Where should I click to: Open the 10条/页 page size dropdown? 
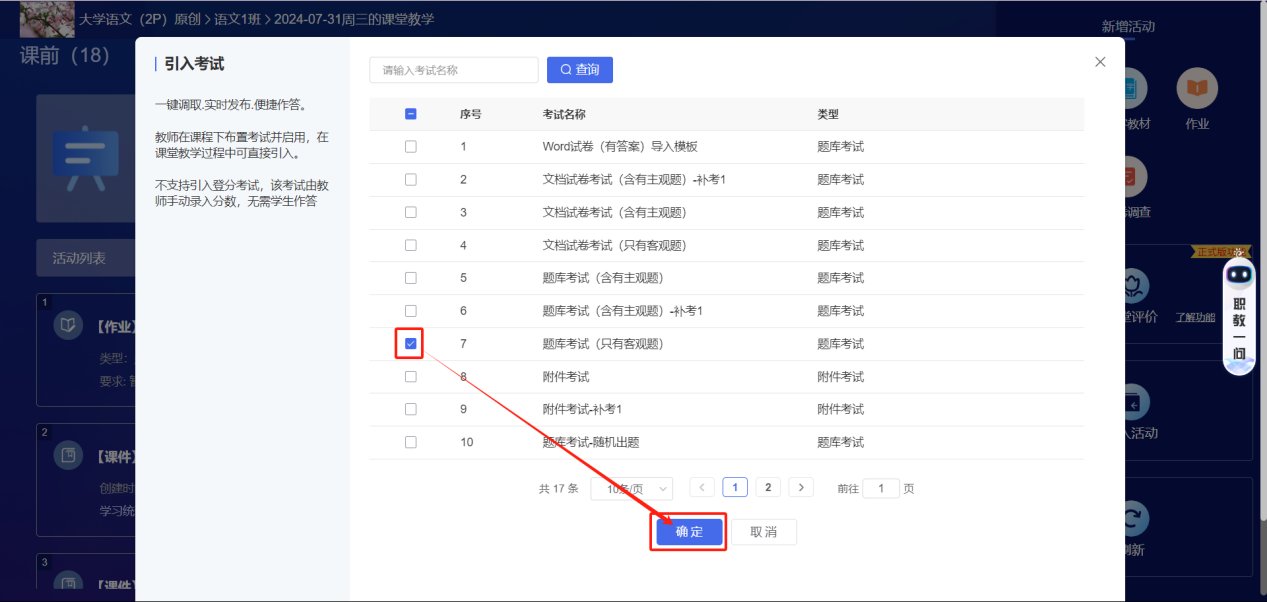[x=631, y=489]
